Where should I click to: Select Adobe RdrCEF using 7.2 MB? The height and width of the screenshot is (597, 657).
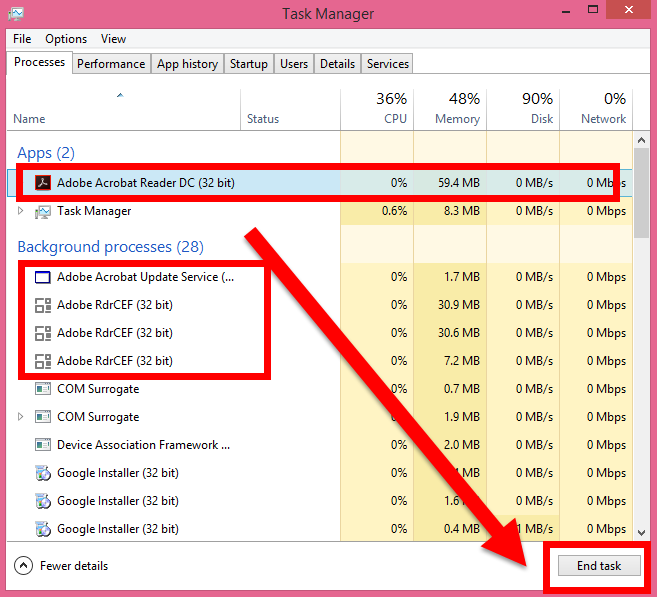point(319,361)
